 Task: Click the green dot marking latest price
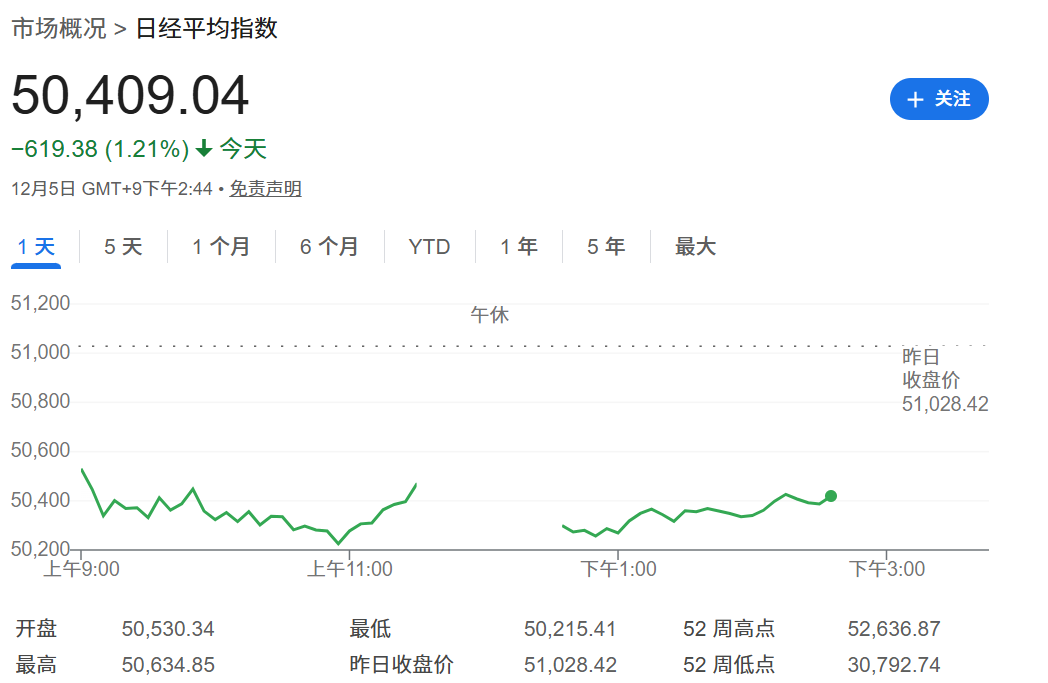pyautogui.click(x=830, y=495)
